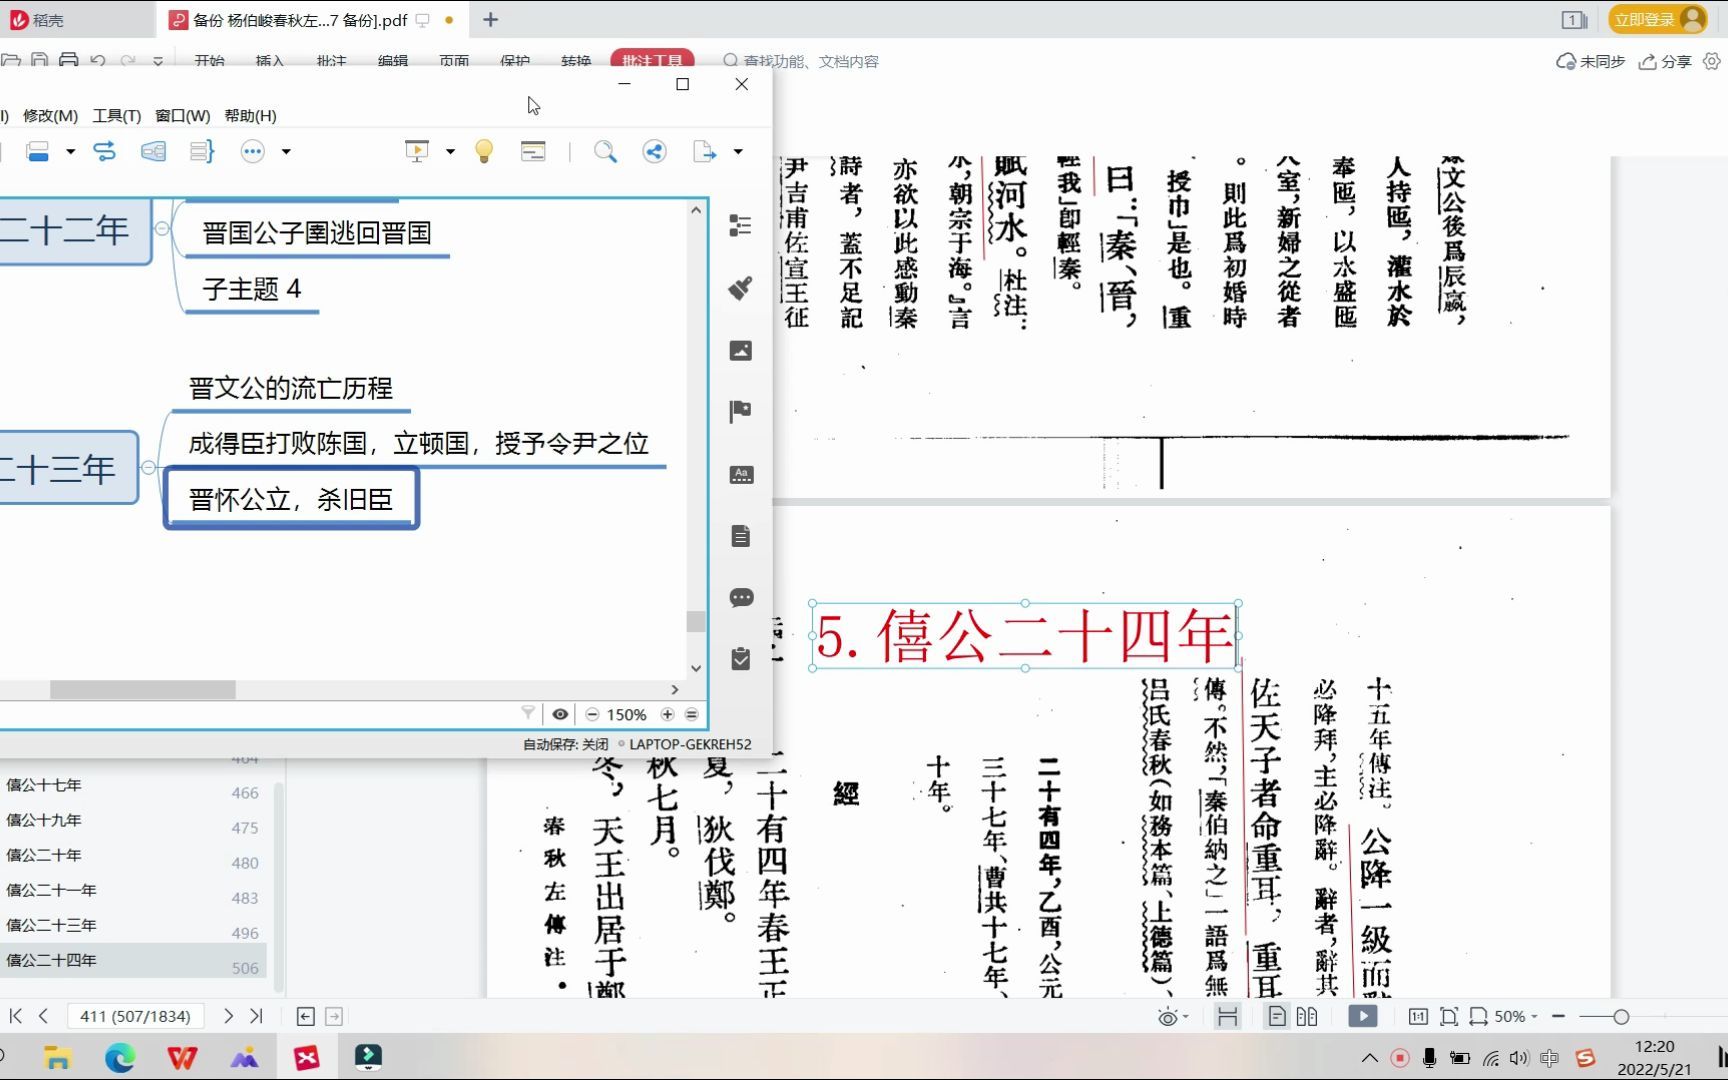Open the task info clipboard panel in XMind
The width and height of the screenshot is (1728, 1080).
[x=740, y=659]
